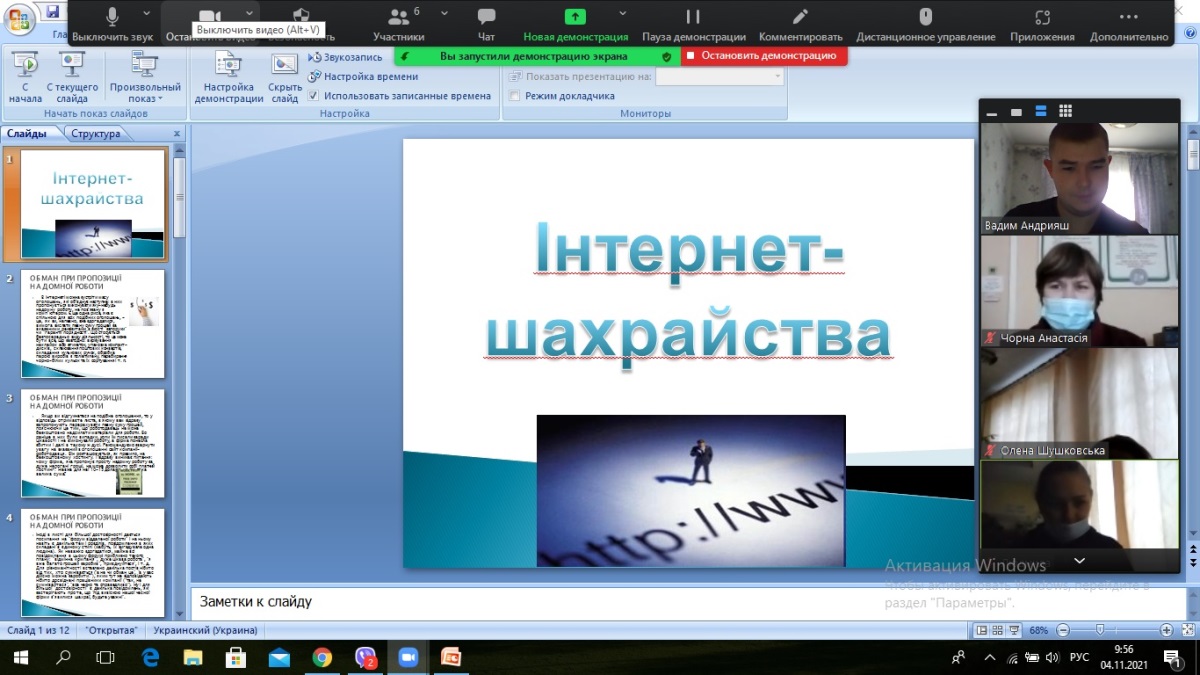Open More (Дополнительно) options

tap(1129, 24)
